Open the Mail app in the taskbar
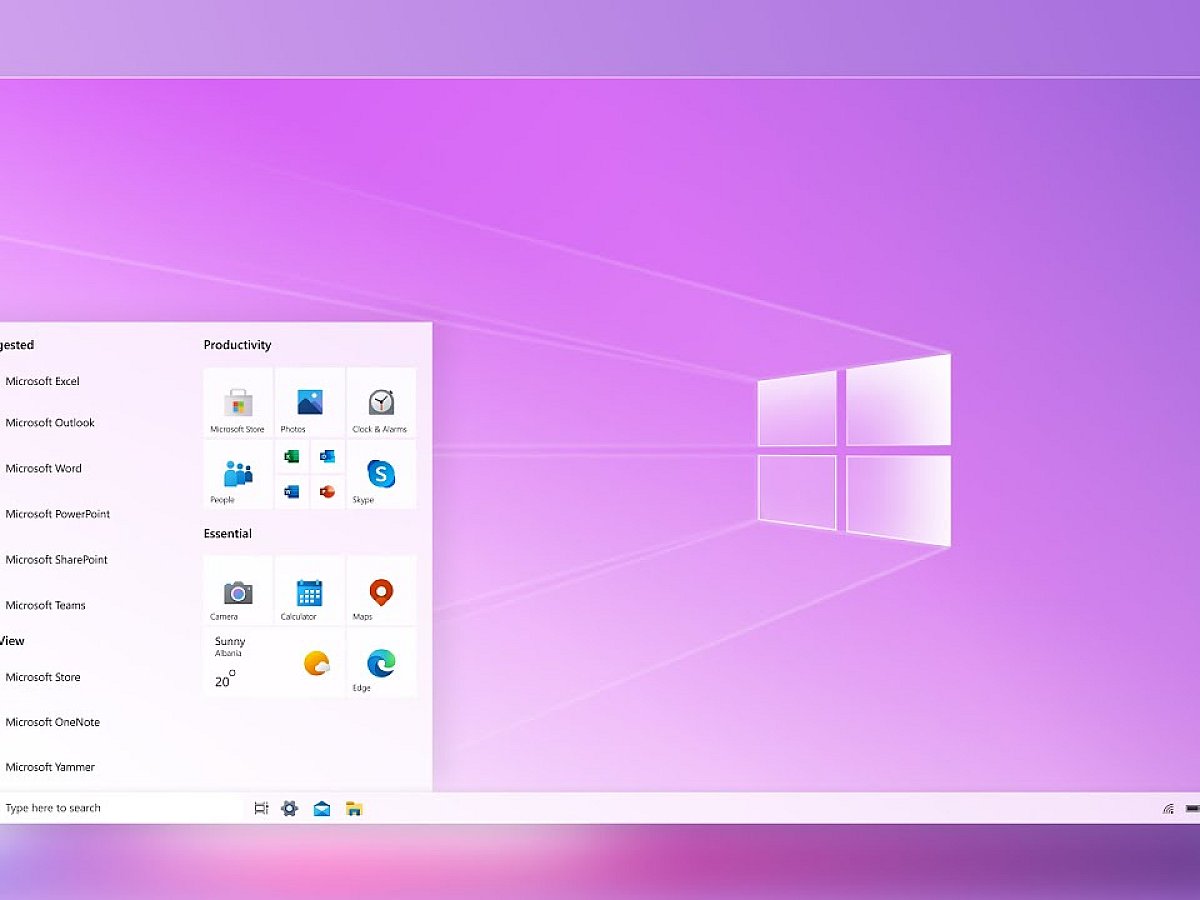The width and height of the screenshot is (1200, 900). pyautogui.click(x=322, y=809)
